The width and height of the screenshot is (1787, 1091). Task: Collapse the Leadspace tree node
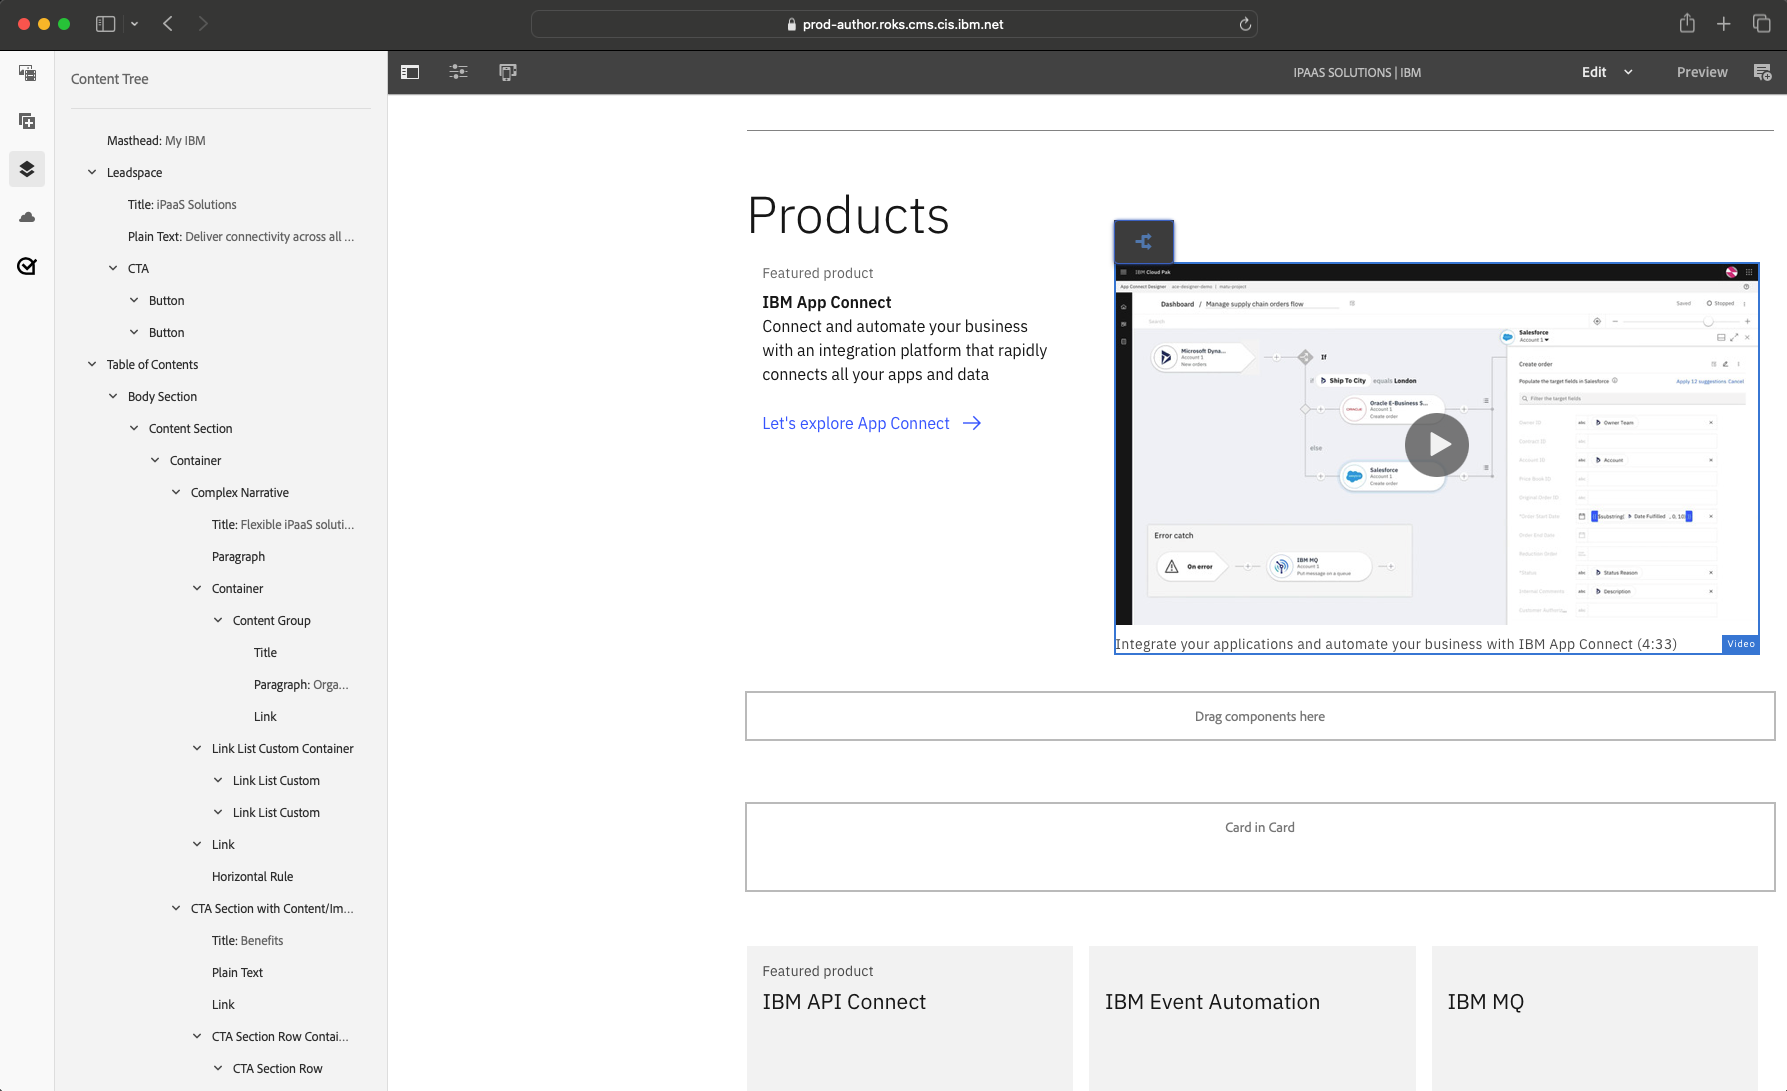[92, 172]
